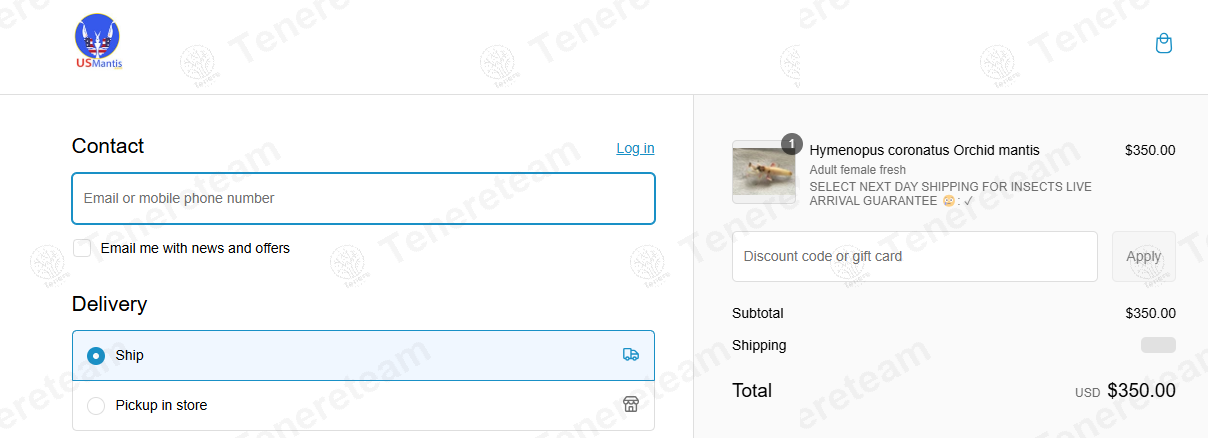The height and width of the screenshot is (438, 1208).
Task: Click the 'Email me with news and offers' label
Action: pyautogui.click(x=195, y=248)
